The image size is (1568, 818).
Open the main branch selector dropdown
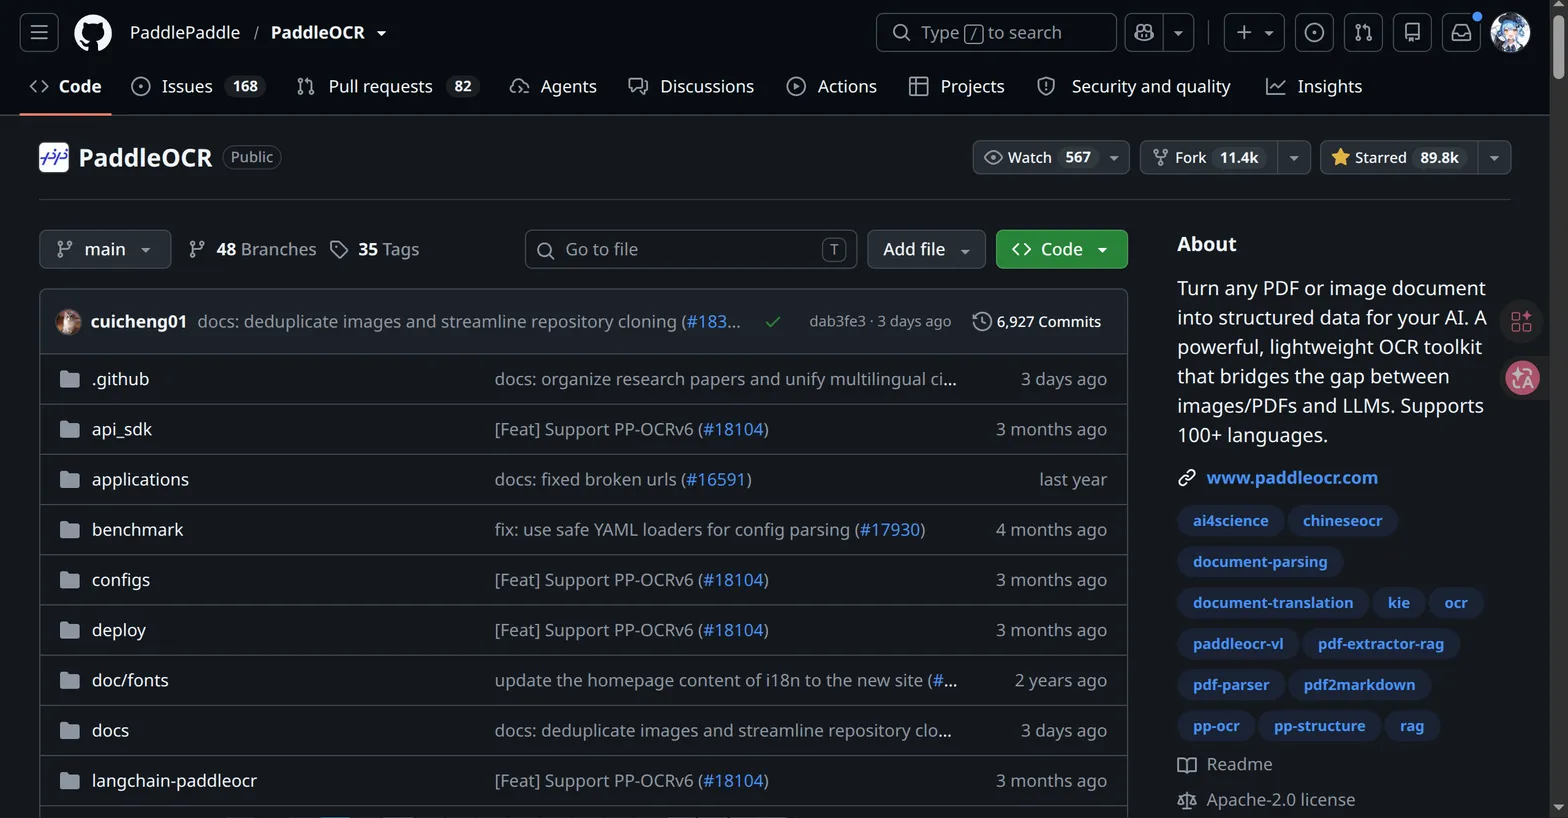coord(105,250)
